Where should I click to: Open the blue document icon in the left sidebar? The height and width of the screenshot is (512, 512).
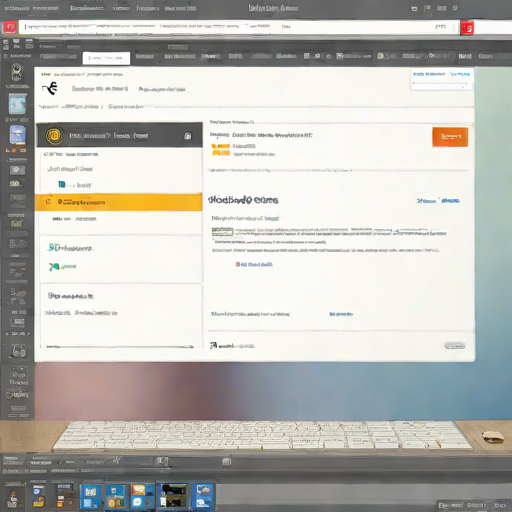[x=17, y=135]
